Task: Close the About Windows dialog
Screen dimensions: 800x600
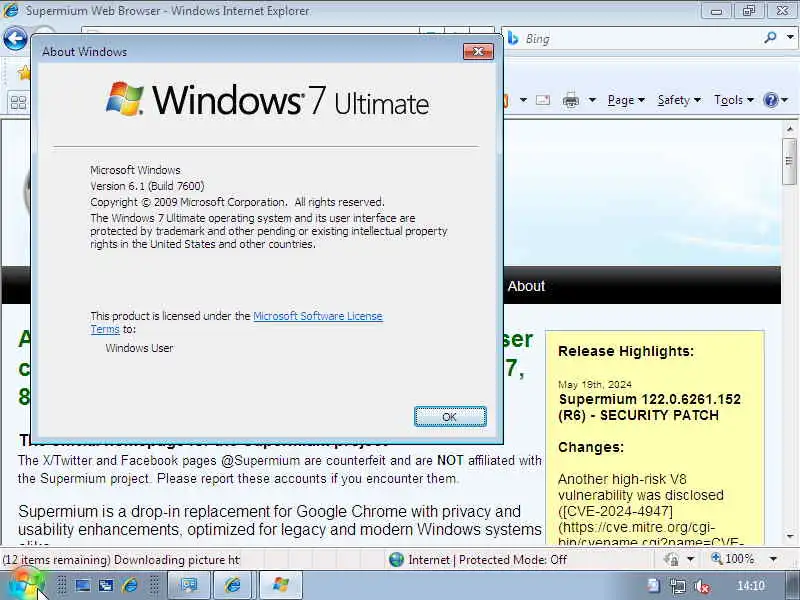Action: click(478, 52)
